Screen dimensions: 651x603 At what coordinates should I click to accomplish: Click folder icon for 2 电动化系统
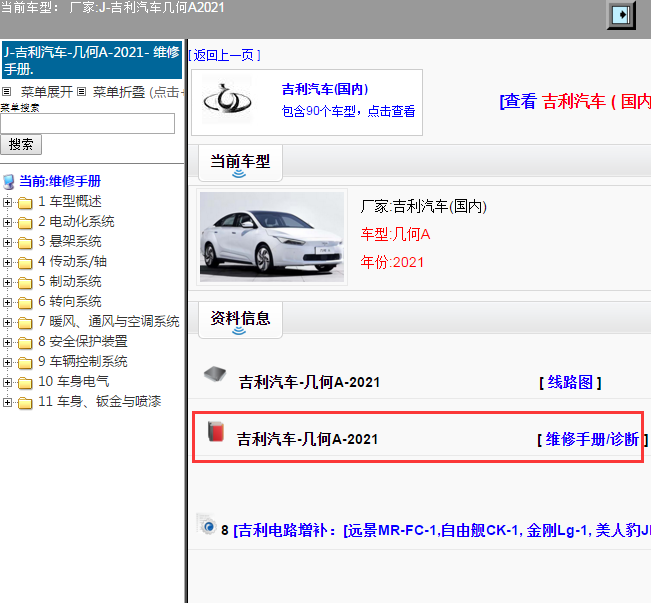coord(25,223)
